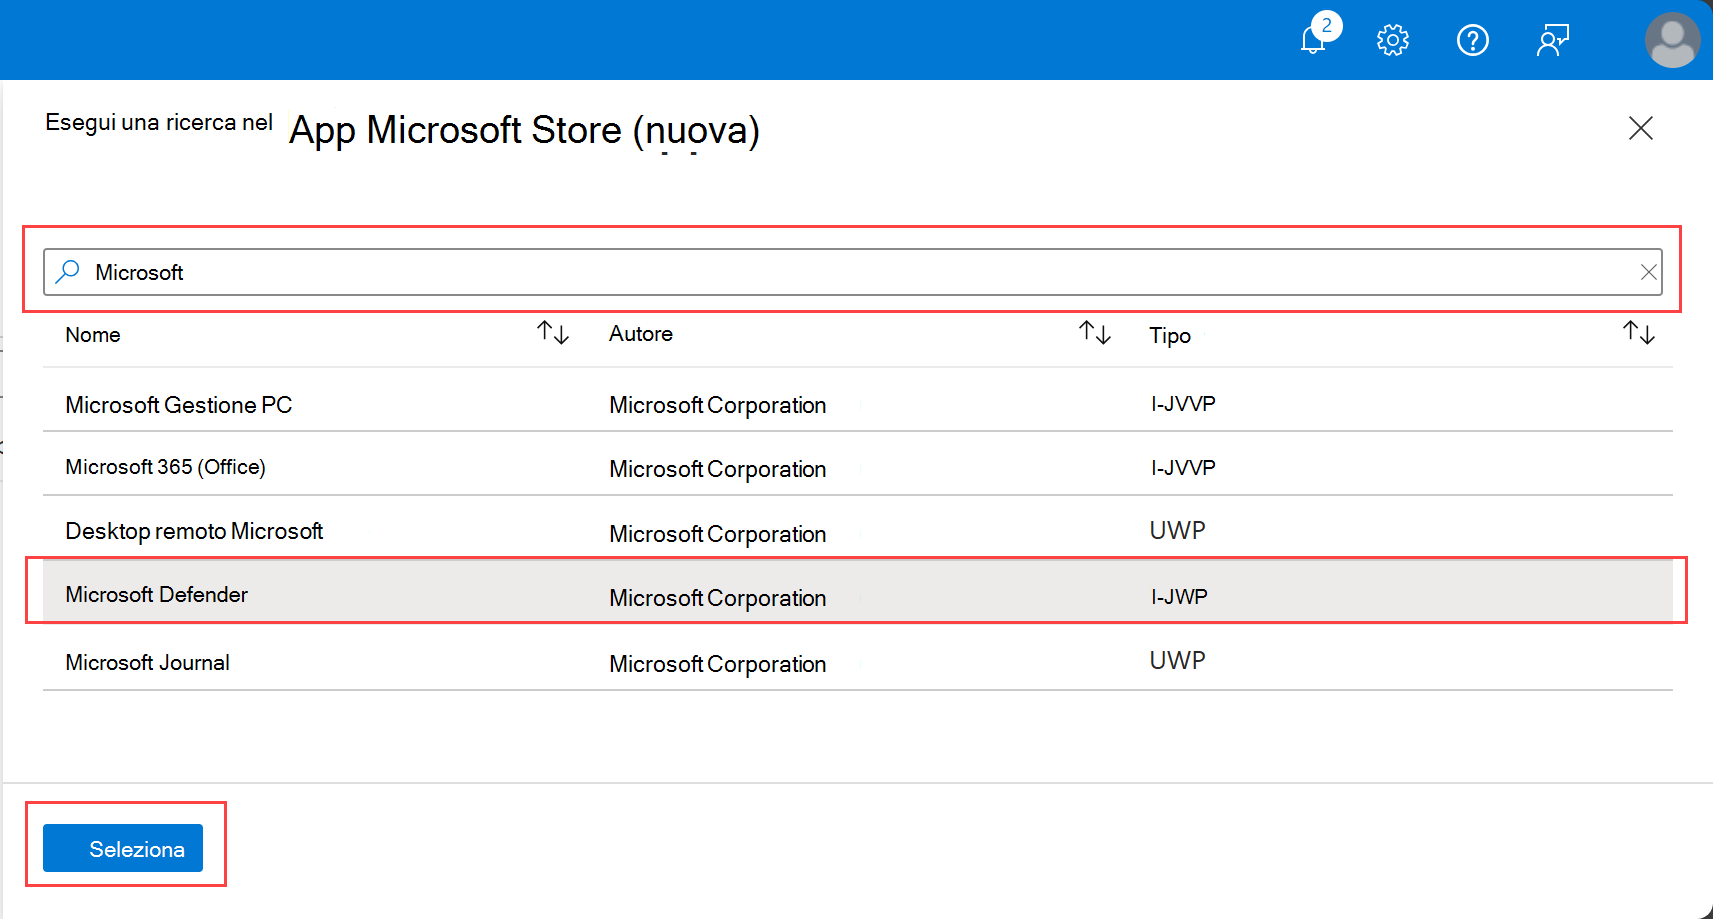Click Microsoft Corporation author for Microsoft Journal
Image resolution: width=1713 pixels, height=919 pixels.
click(718, 664)
